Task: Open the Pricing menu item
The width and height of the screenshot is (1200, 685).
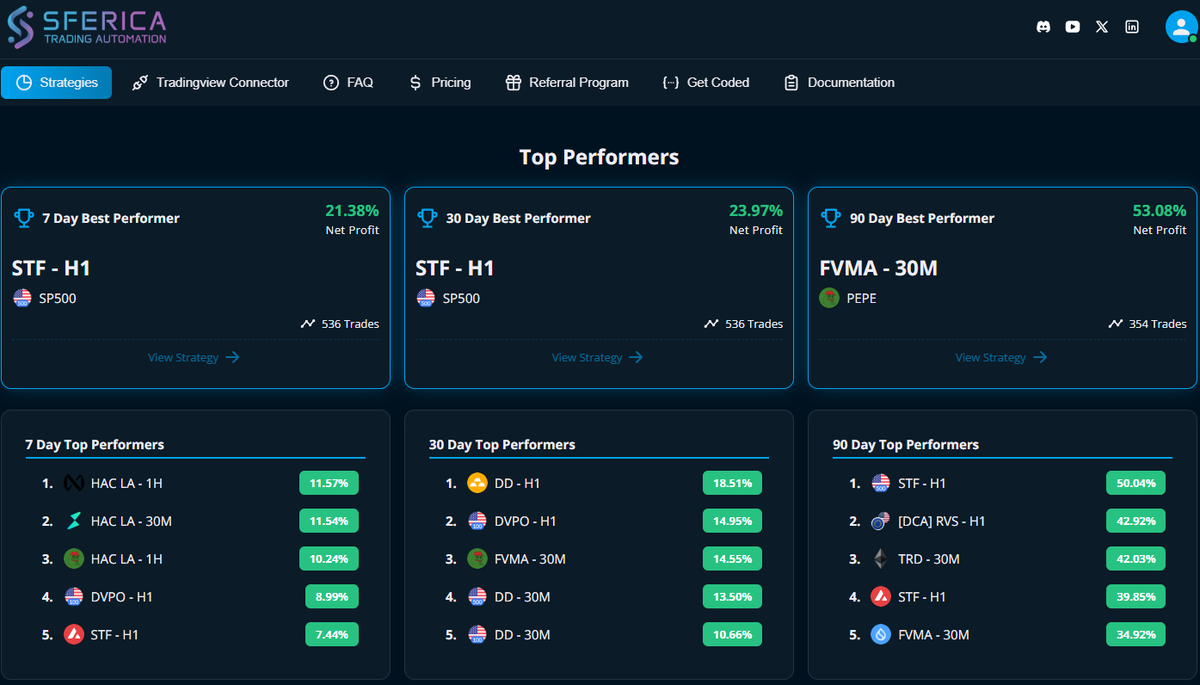Action: (440, 83)
